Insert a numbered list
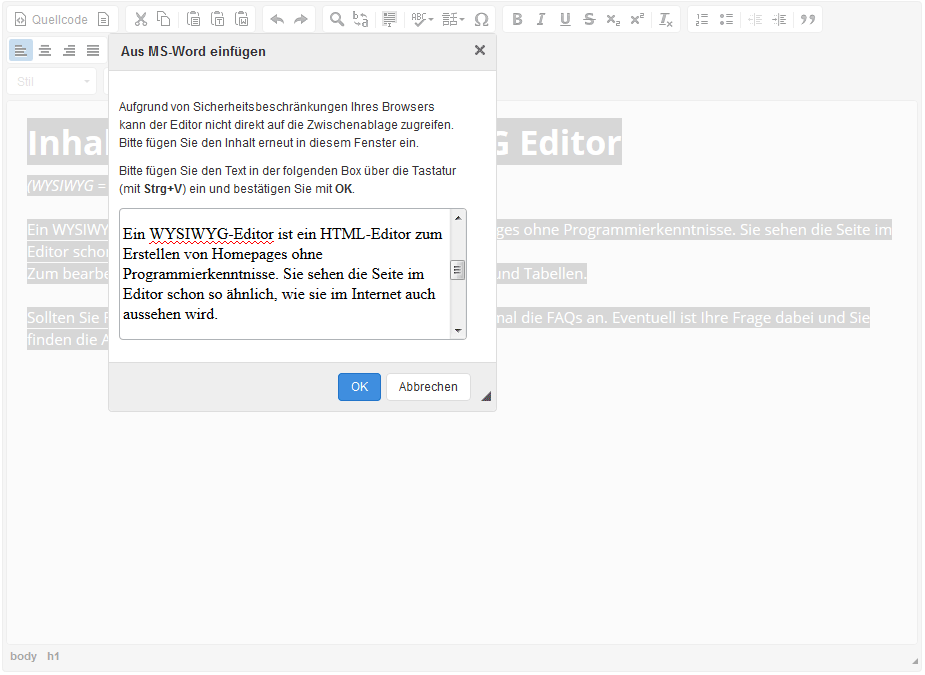 click(702, 19)
